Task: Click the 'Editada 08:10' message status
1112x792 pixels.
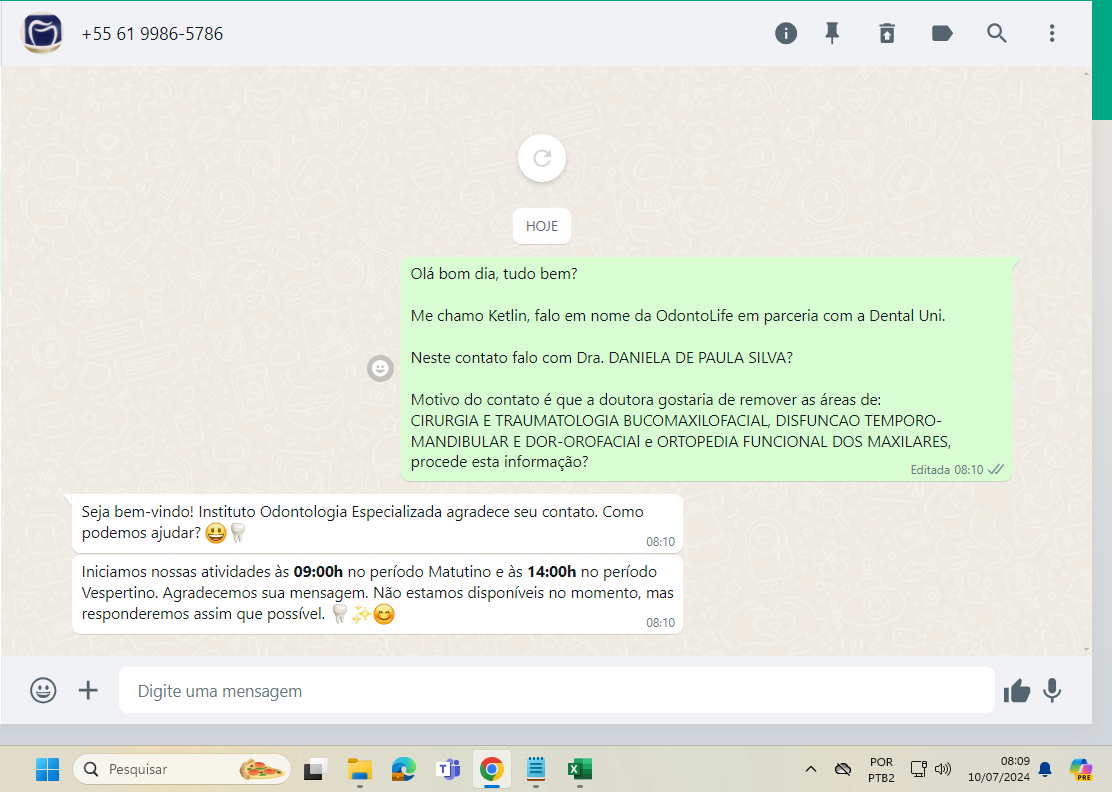Action: 947,470
